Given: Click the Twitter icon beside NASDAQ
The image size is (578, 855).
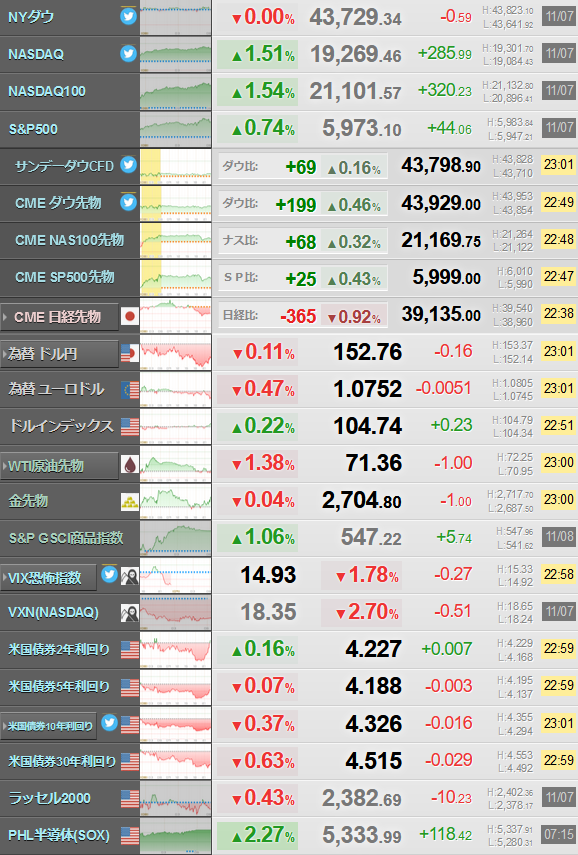Looking at the screenshot, I should [128, 53].
